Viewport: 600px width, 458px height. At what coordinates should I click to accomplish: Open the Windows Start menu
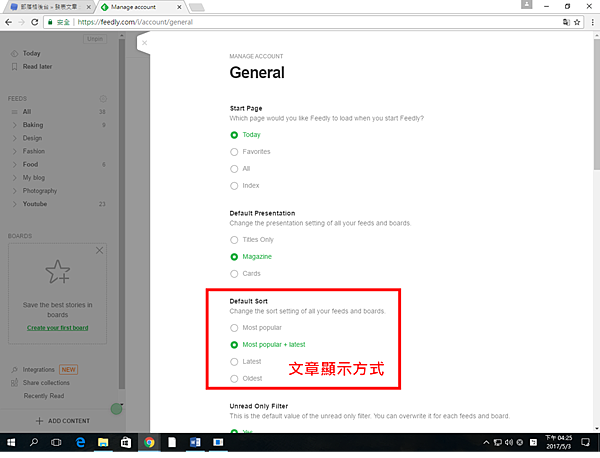[x=11, y=443]
